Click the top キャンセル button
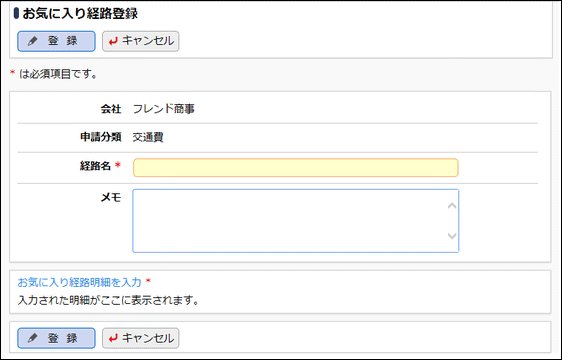 (140, 41)
